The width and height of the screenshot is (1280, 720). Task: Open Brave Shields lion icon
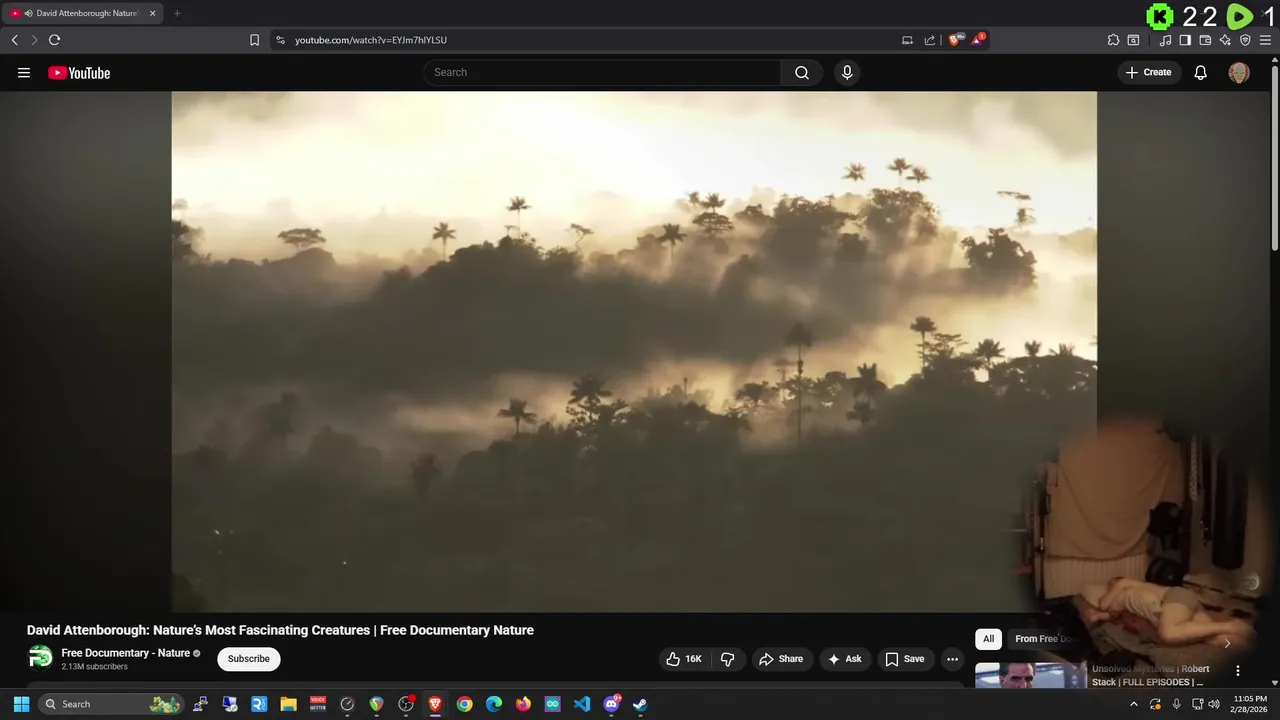(x=955, y=40)
